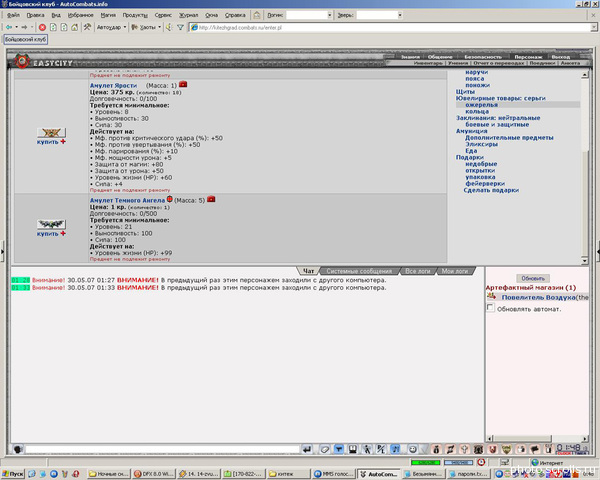Open the кольца category link
The width and height of the screenshot is (600, 480).
(x=477, y=111)
